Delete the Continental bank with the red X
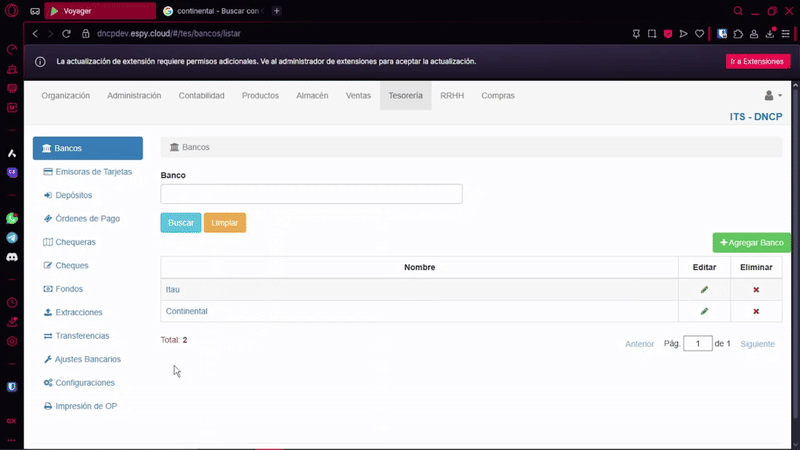The height and width of the screenshot is (450, 800). tap(756, 312)
